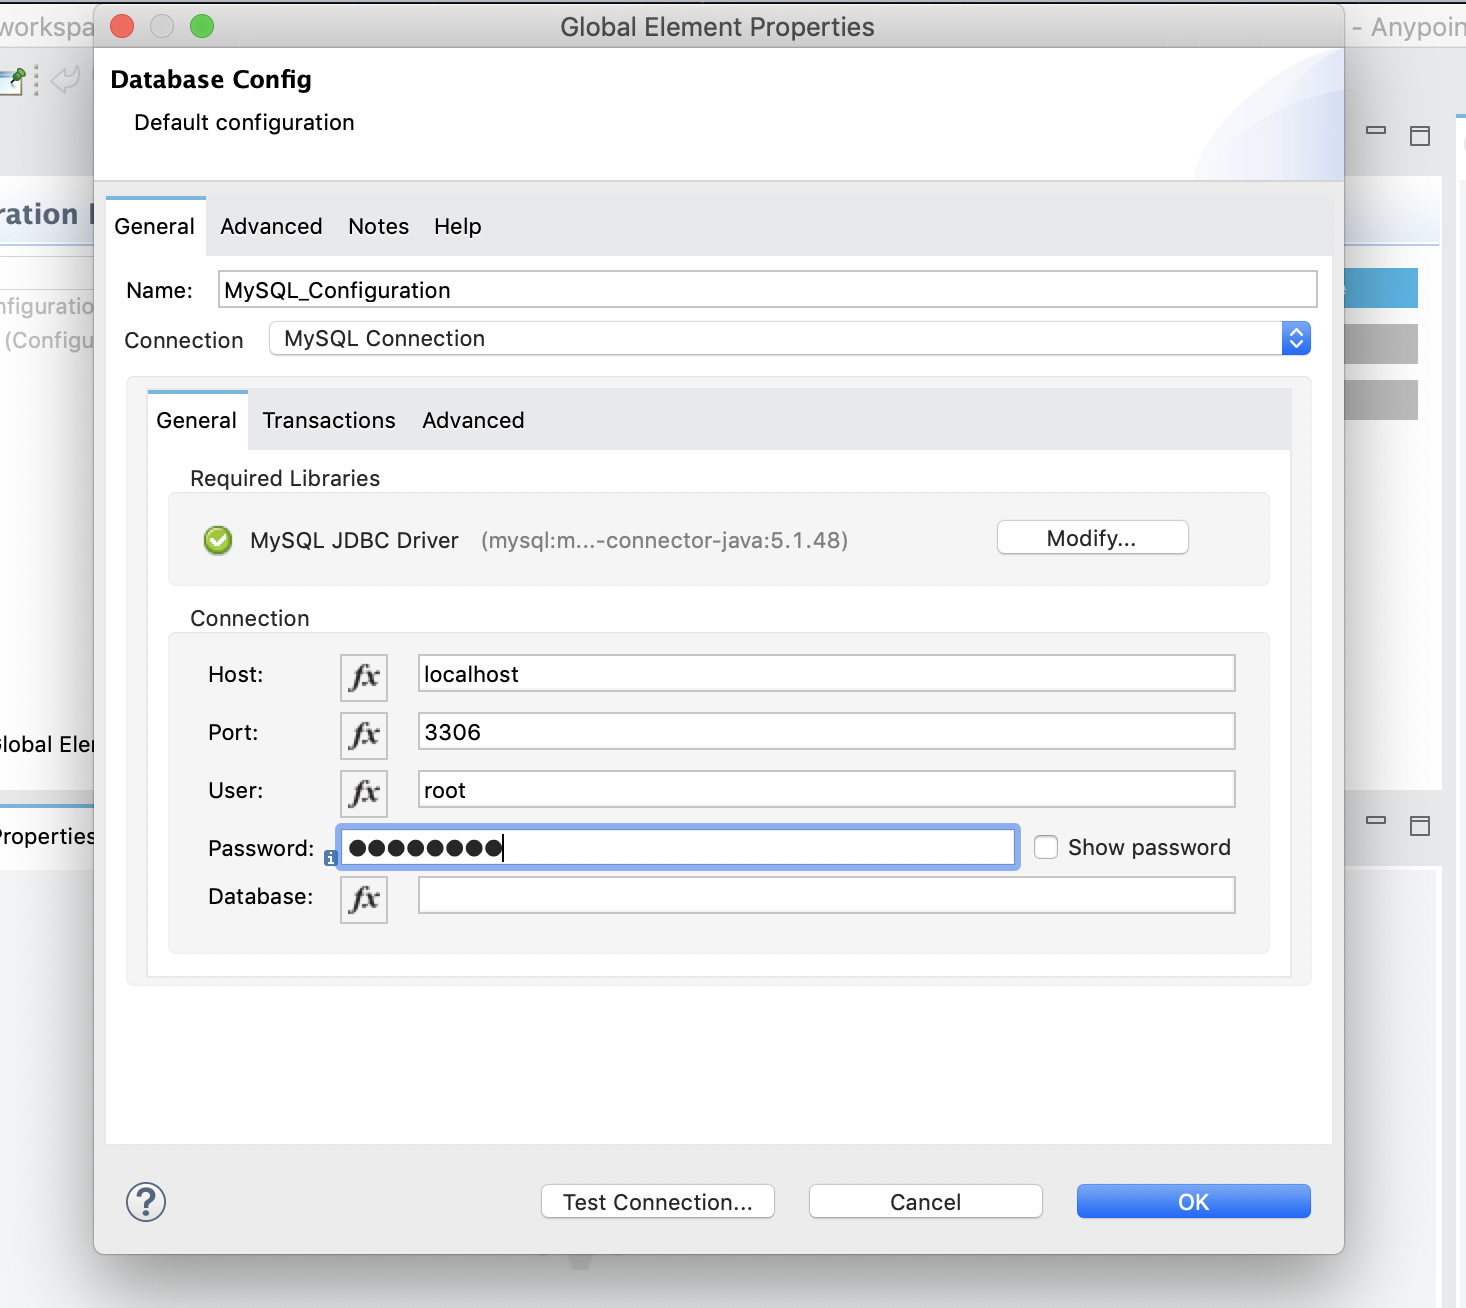Switch to the Transactions tab
1466x1308 pixels.
click(x=329, y=421)
